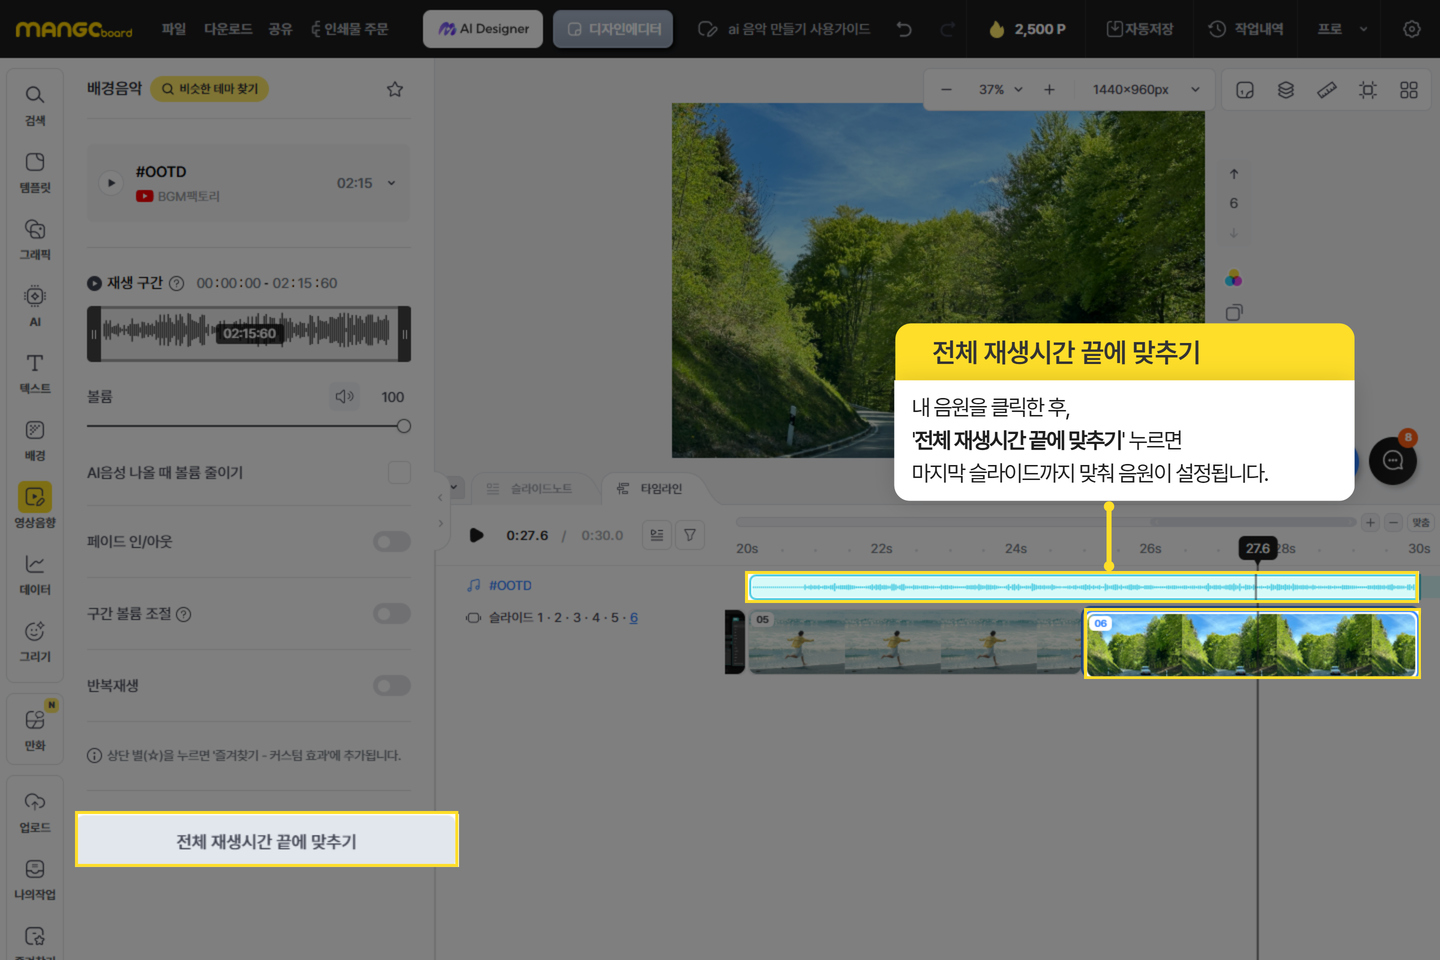Select the 영상음향 video/audio panel icon
Screen dimensions: 1440x960
(35, 507)
